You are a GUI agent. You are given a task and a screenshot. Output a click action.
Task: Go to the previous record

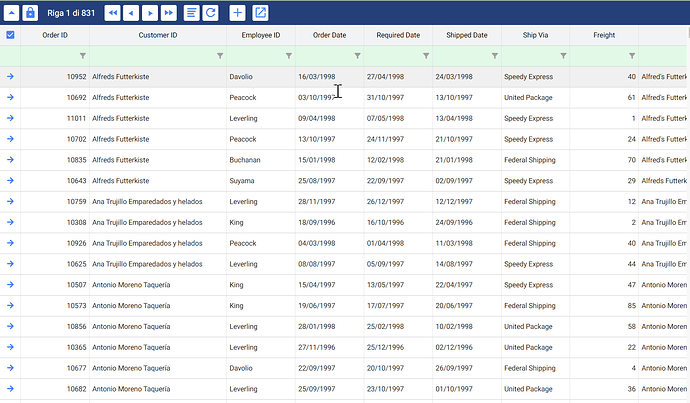(x=131, y=13)
